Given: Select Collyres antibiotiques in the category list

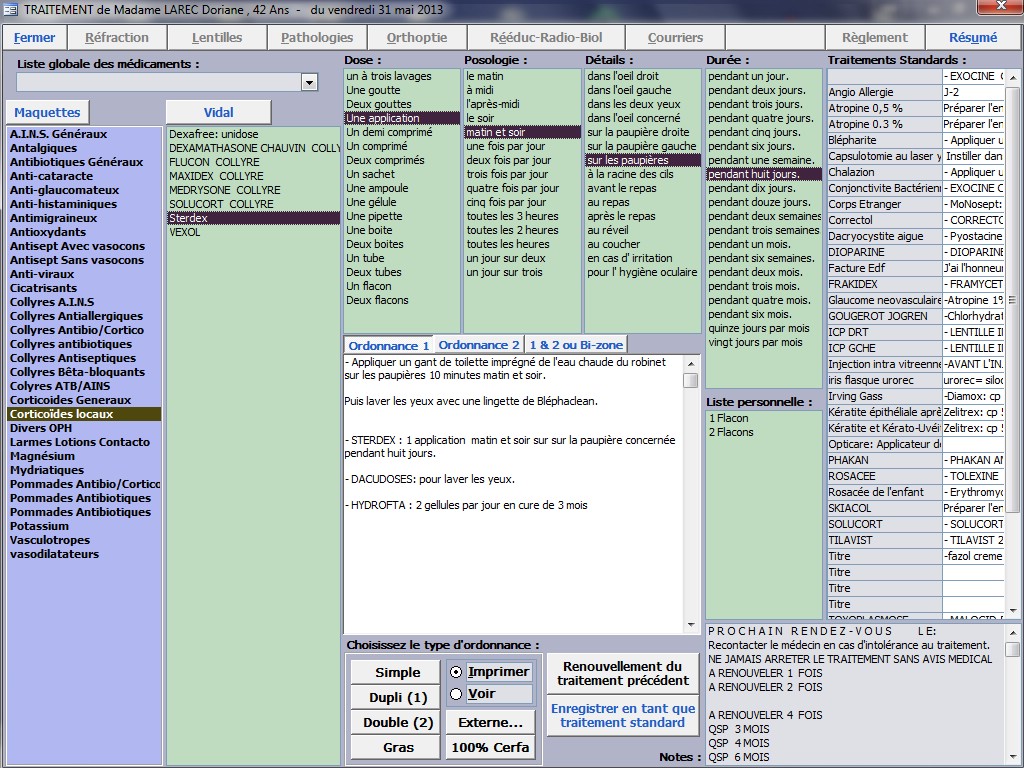Looking at the screenshot, I should 71,344.
